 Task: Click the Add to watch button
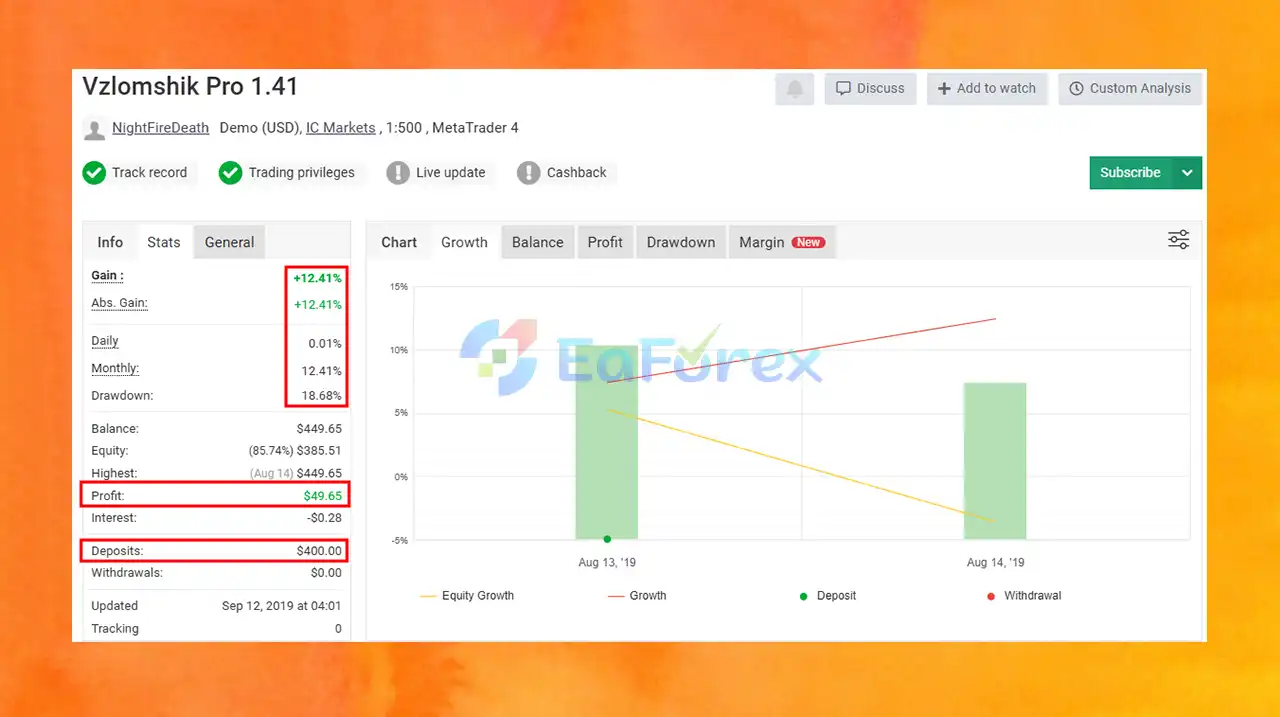click(987, 88)
